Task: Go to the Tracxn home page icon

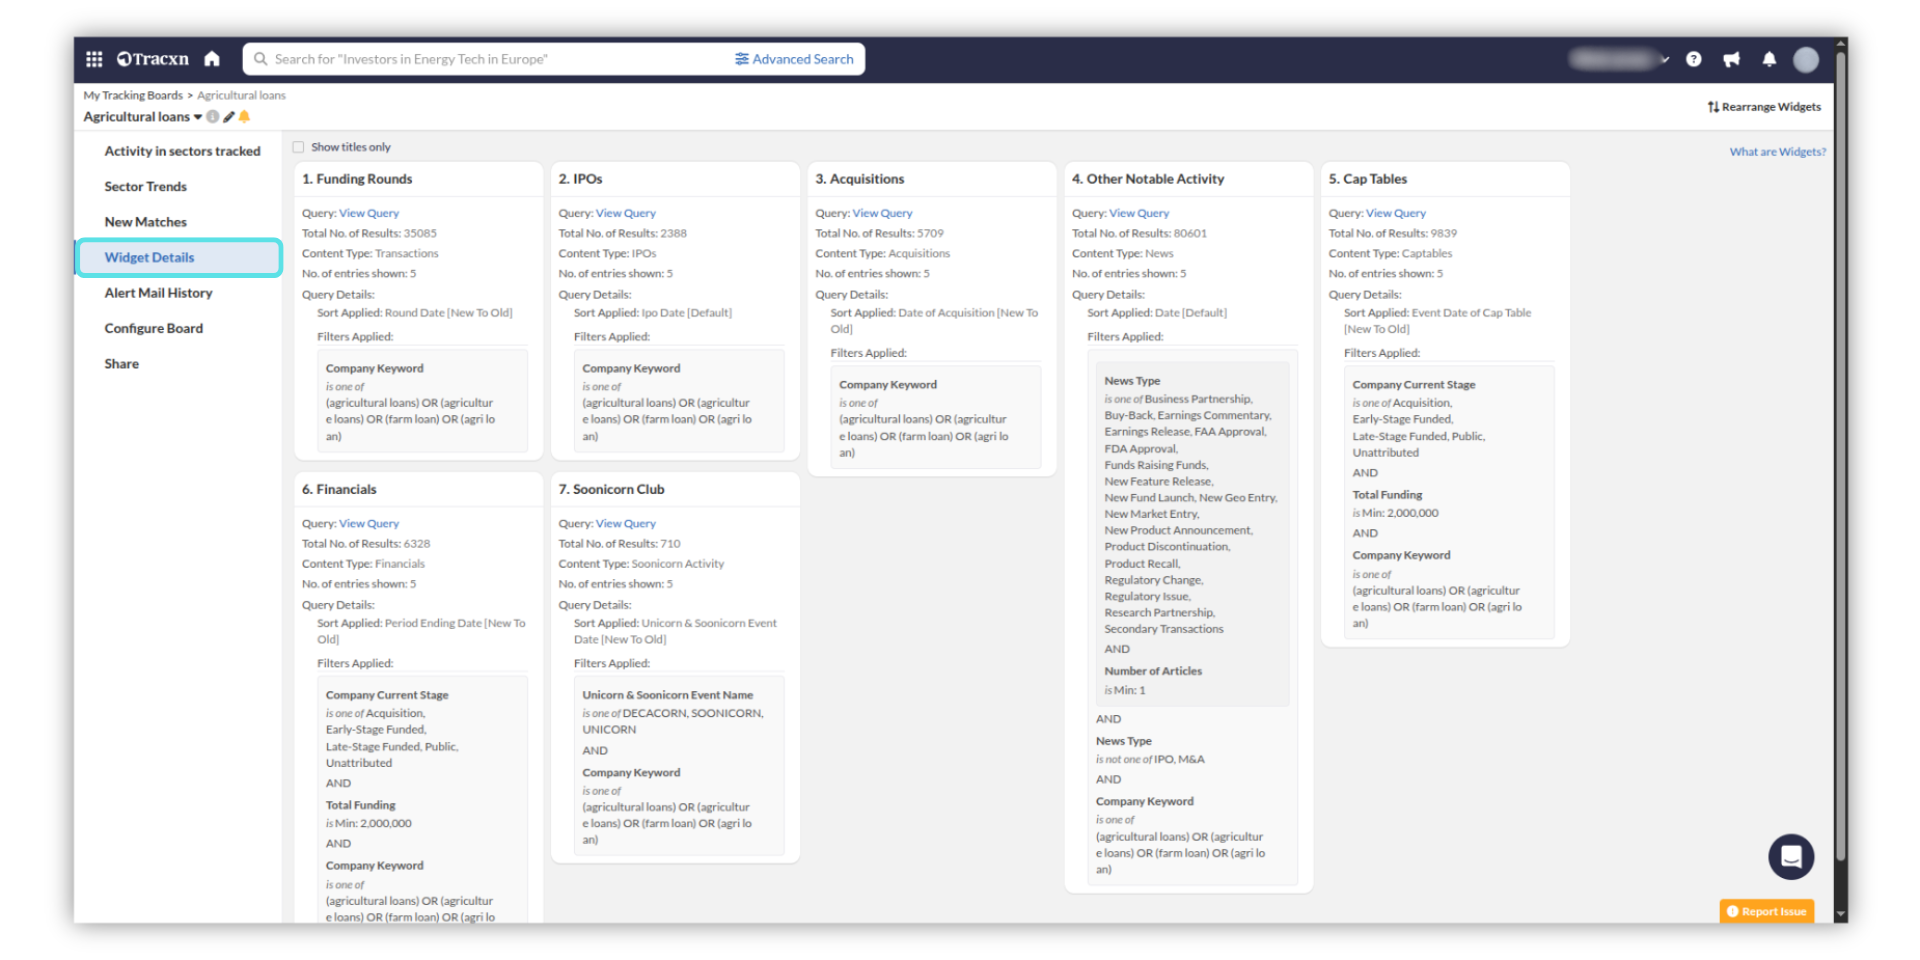Action: 212,59
